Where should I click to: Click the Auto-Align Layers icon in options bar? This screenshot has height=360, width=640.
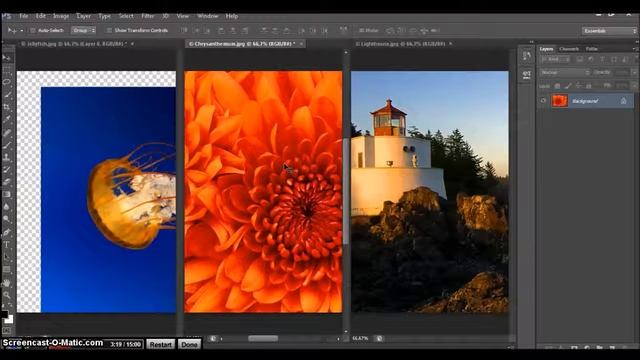tap(343, 30)
